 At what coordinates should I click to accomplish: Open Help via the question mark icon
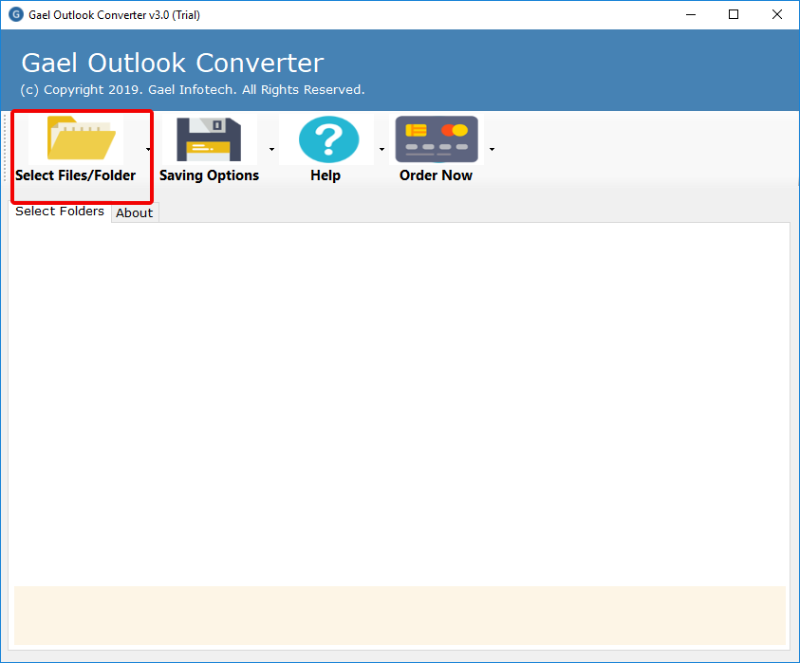(329, 139)
